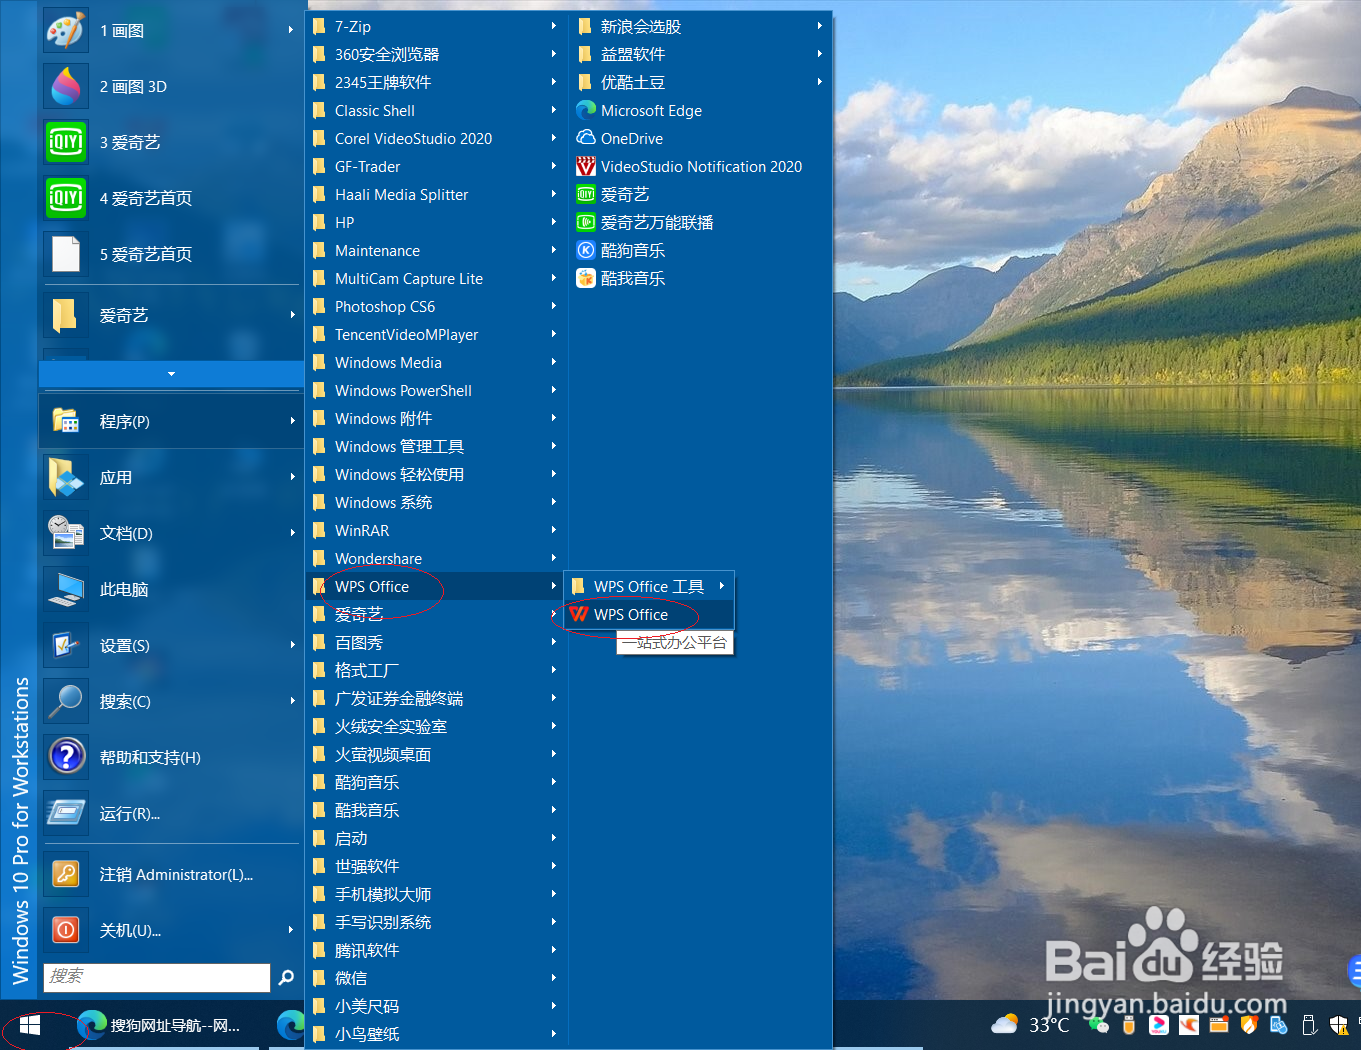The height and width of the screenshot is (1050, 1361).
Task: Open weather widget showing 33°C
Action: click(1031, 1025)
